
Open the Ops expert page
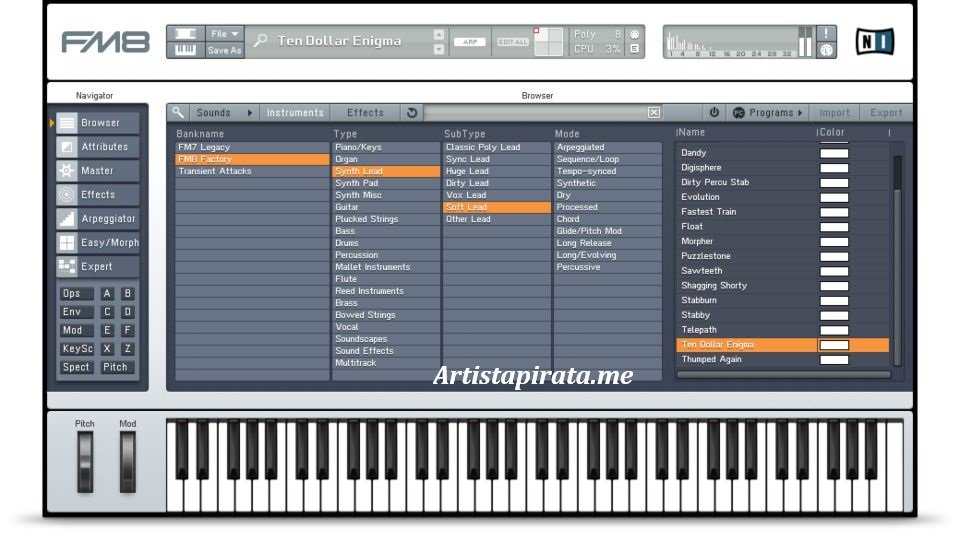click(x=76, y=293)
